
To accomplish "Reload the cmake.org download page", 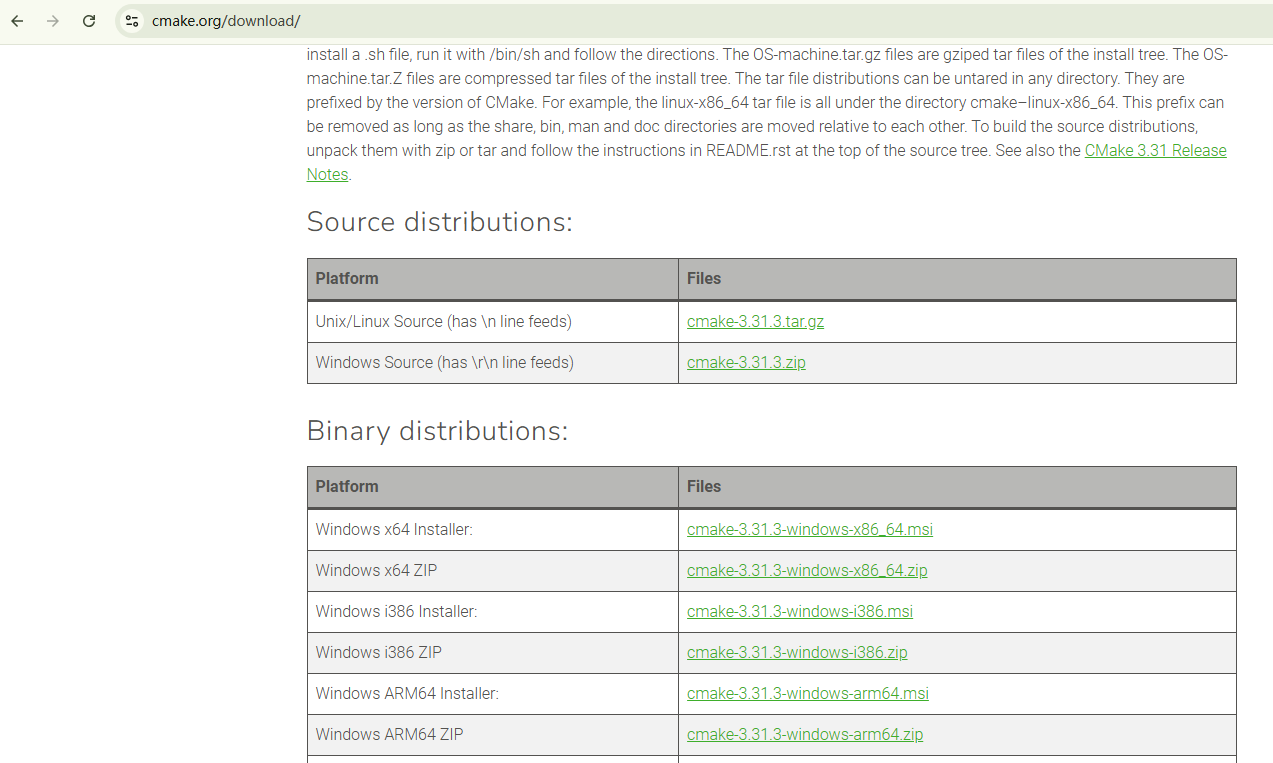I will 89,21.
